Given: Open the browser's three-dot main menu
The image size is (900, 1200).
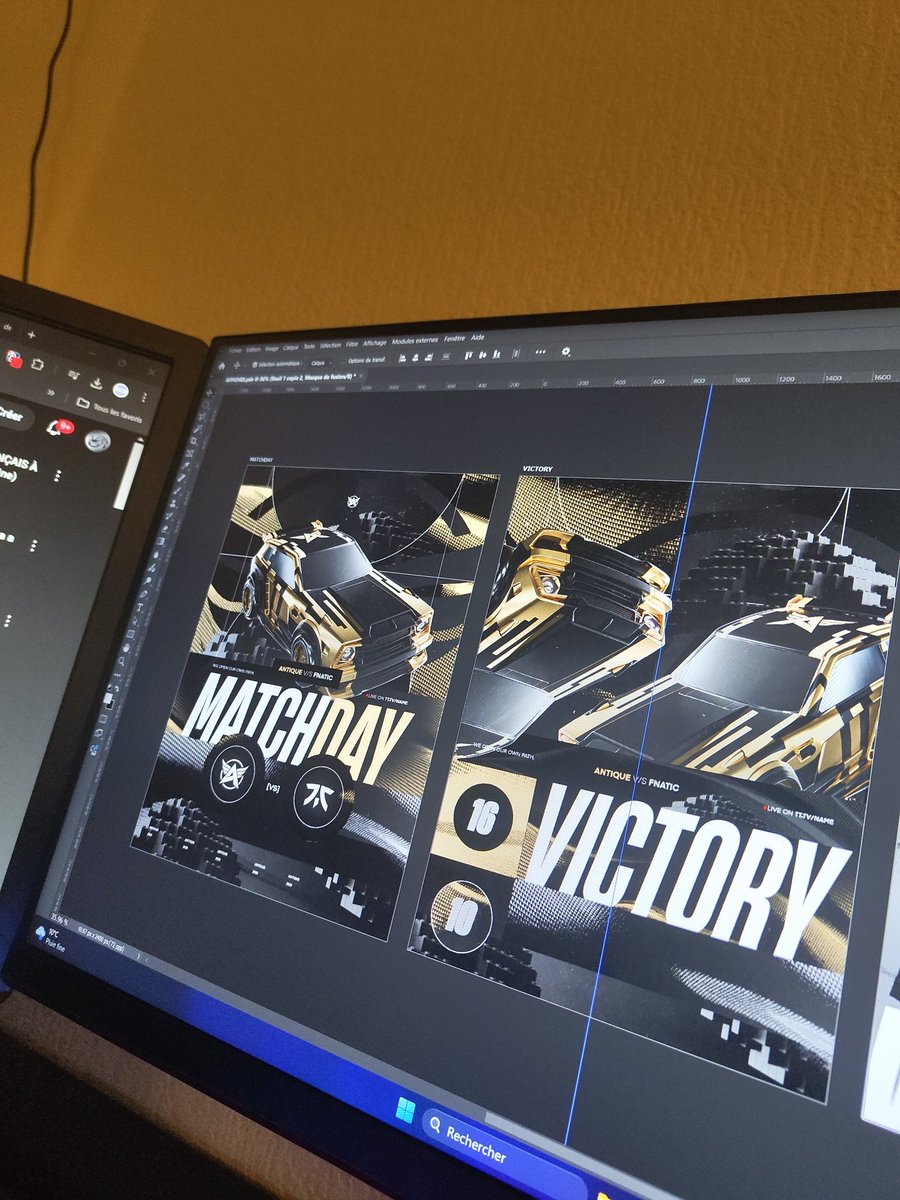Looking at the screenshot, I should pyautogui.click(x=144, y=397).
